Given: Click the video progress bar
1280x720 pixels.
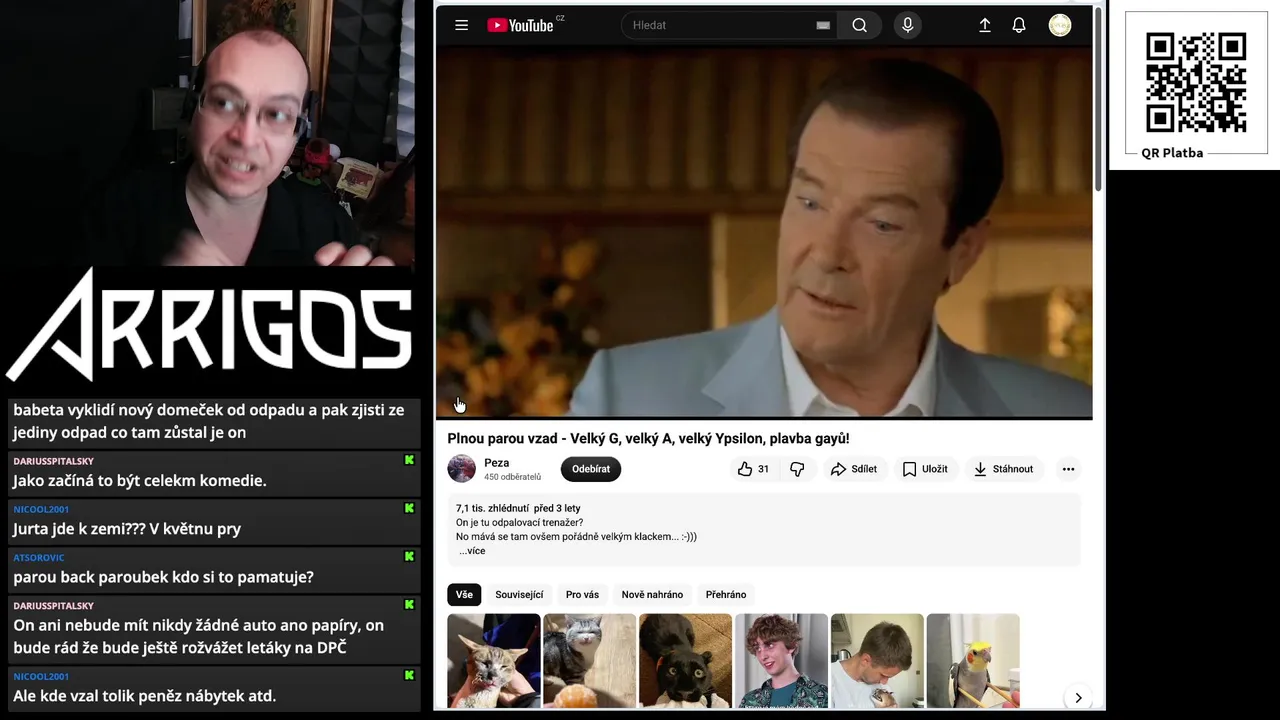Looking at the screenshot, I should 764,417.
